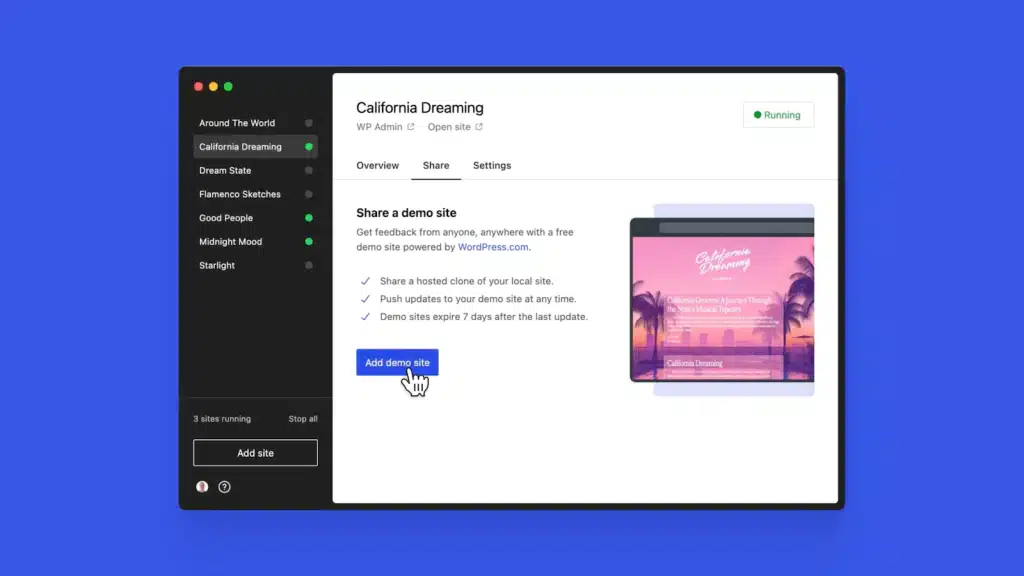Click Stop all in the sidebar

pyautogui.click(x=303, y=419)
